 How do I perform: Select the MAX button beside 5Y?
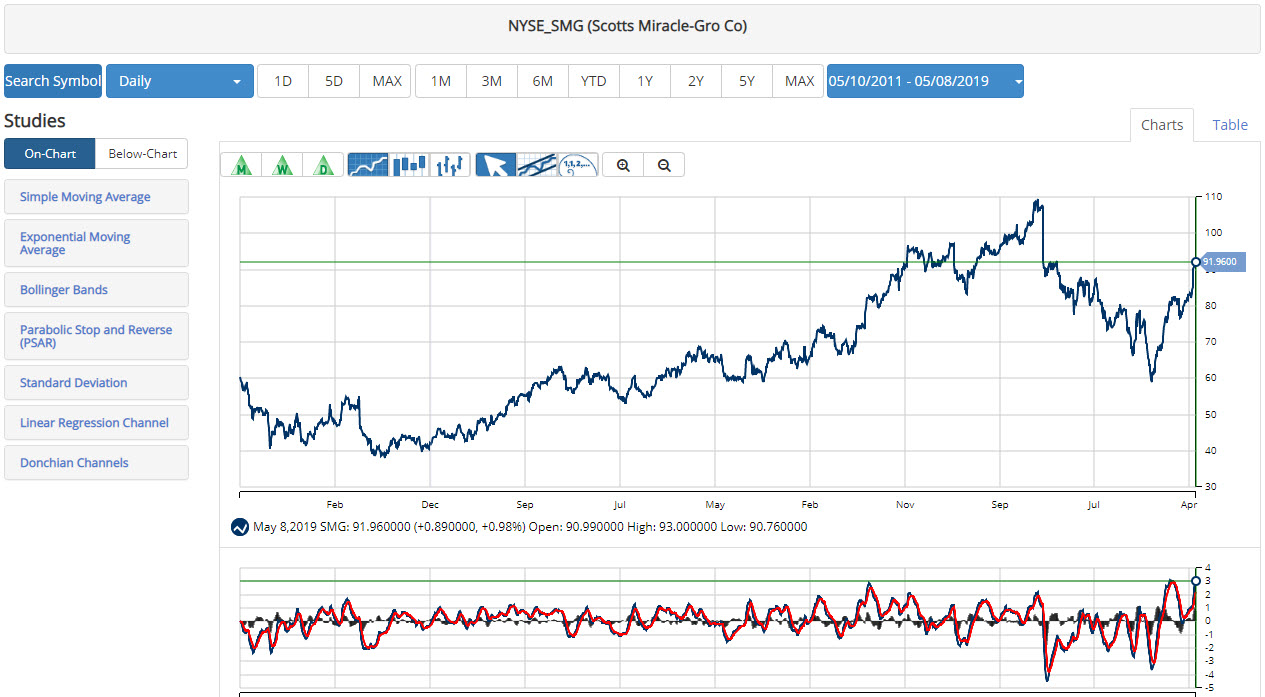tap(799, 81)
